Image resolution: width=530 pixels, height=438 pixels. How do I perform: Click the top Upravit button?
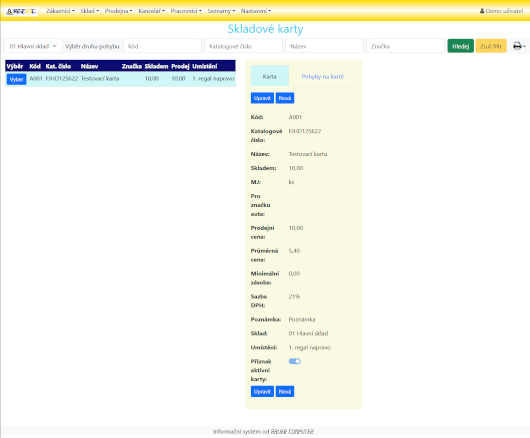(x=262, y=98)
